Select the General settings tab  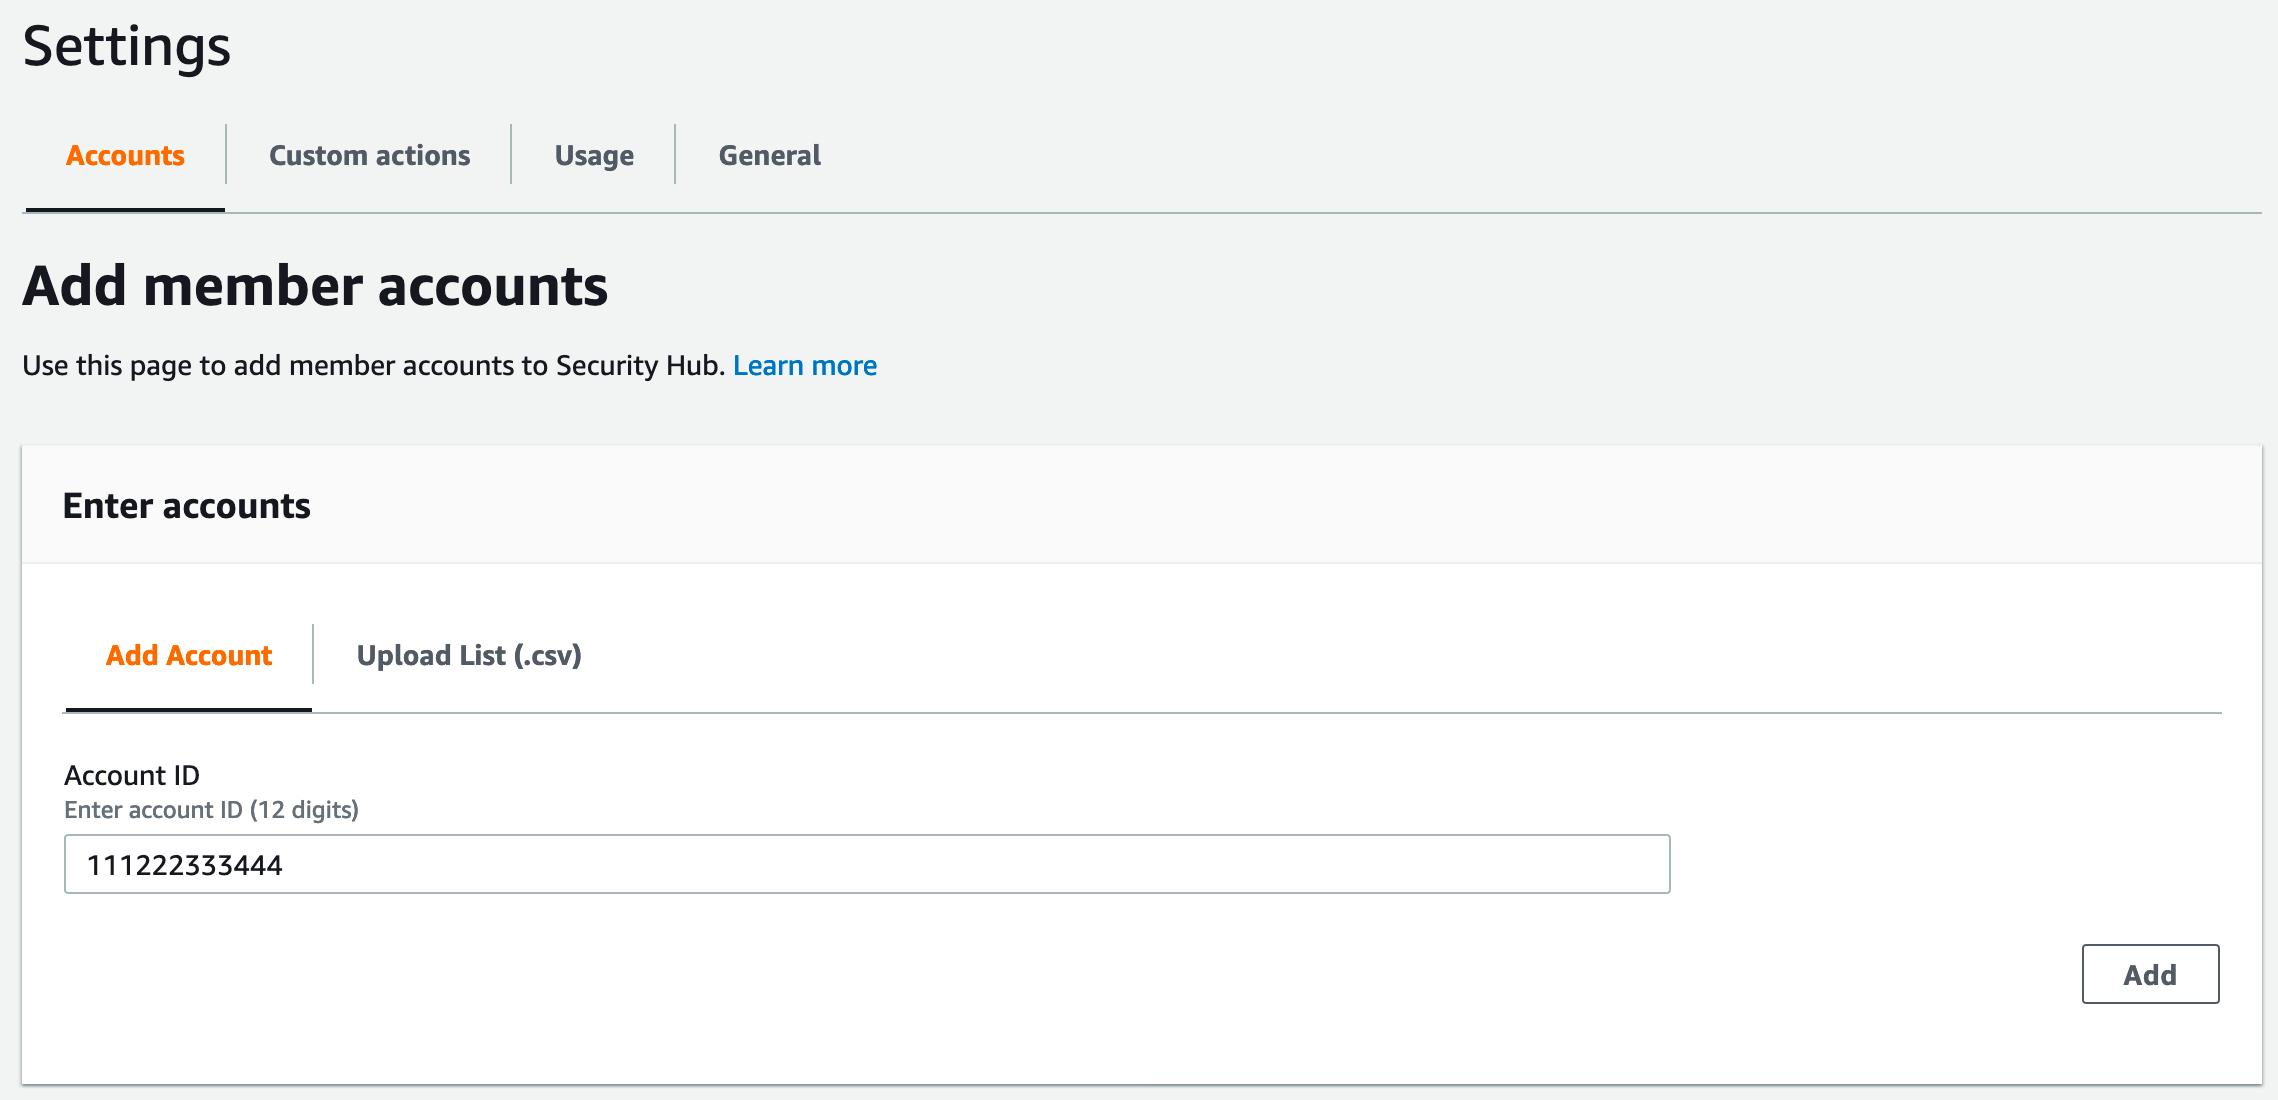point(768,155)
